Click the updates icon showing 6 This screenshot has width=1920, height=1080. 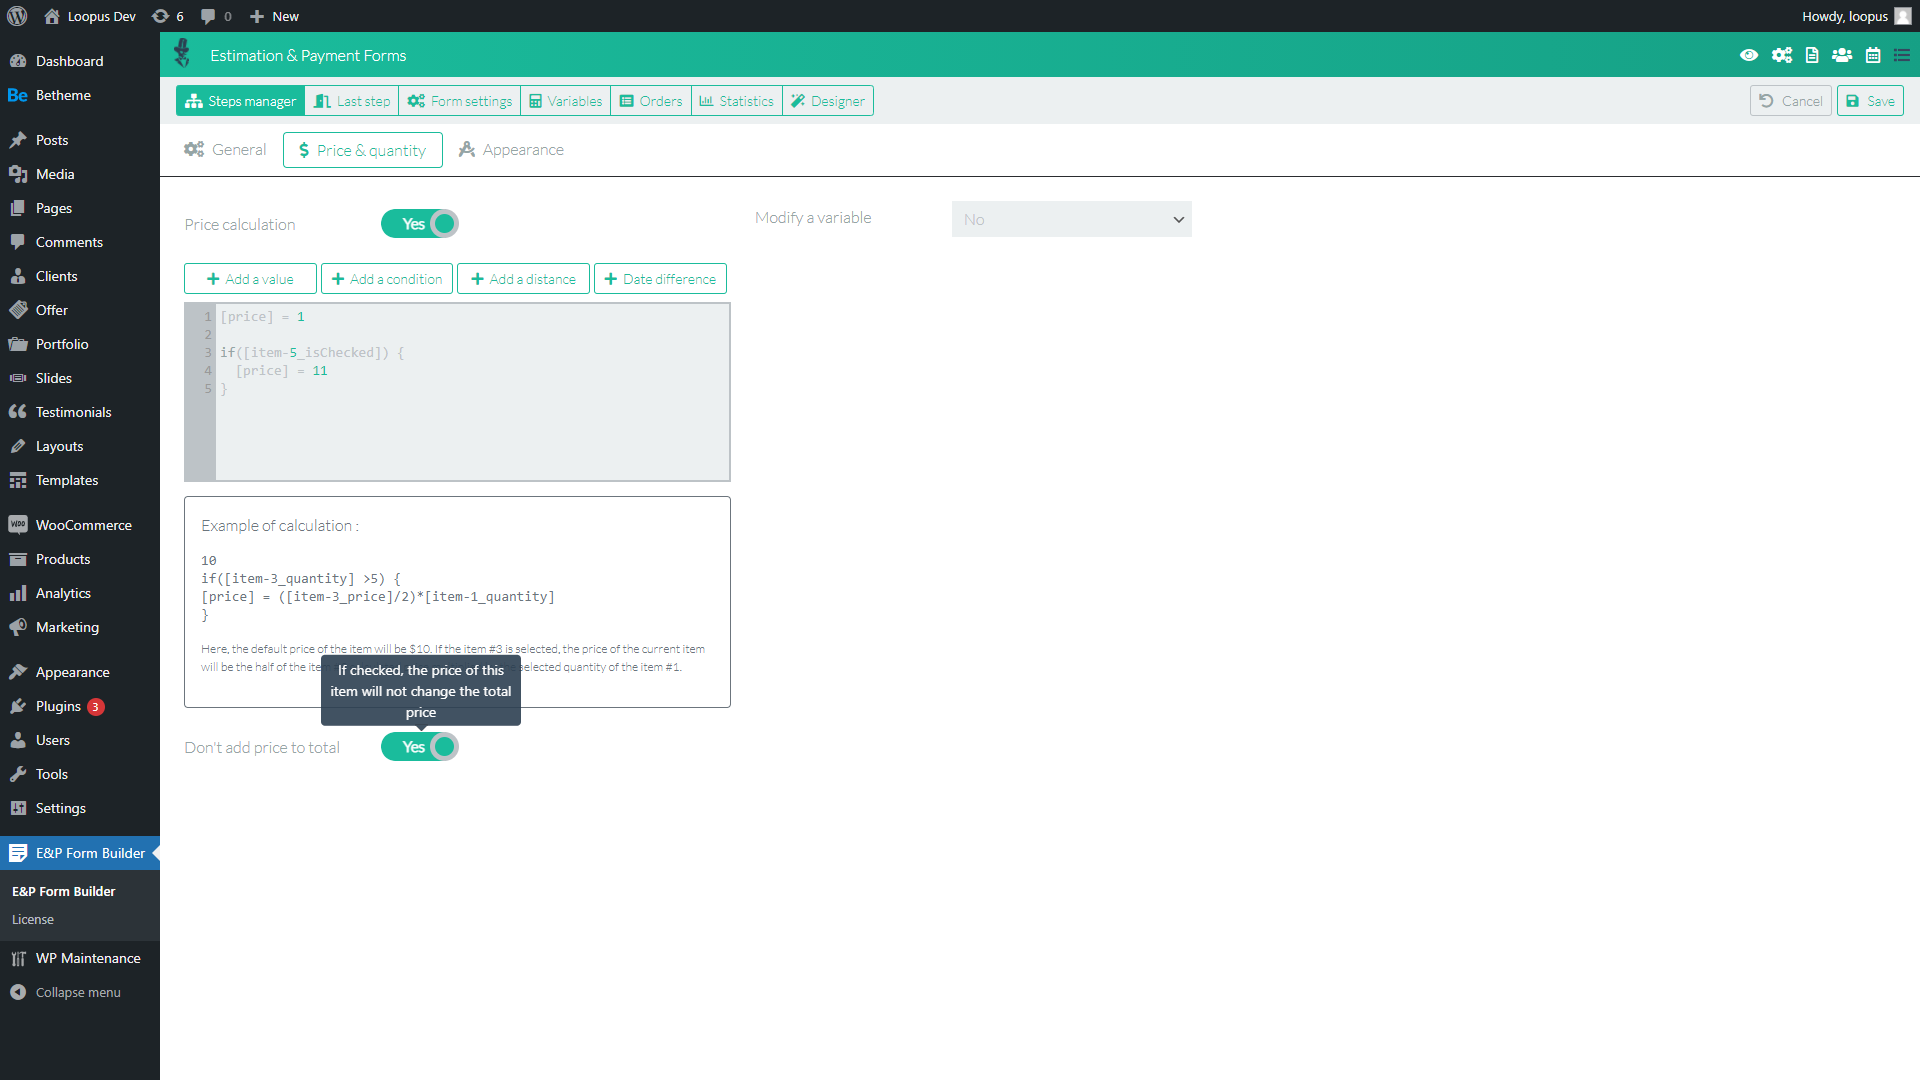click(167, 16)
